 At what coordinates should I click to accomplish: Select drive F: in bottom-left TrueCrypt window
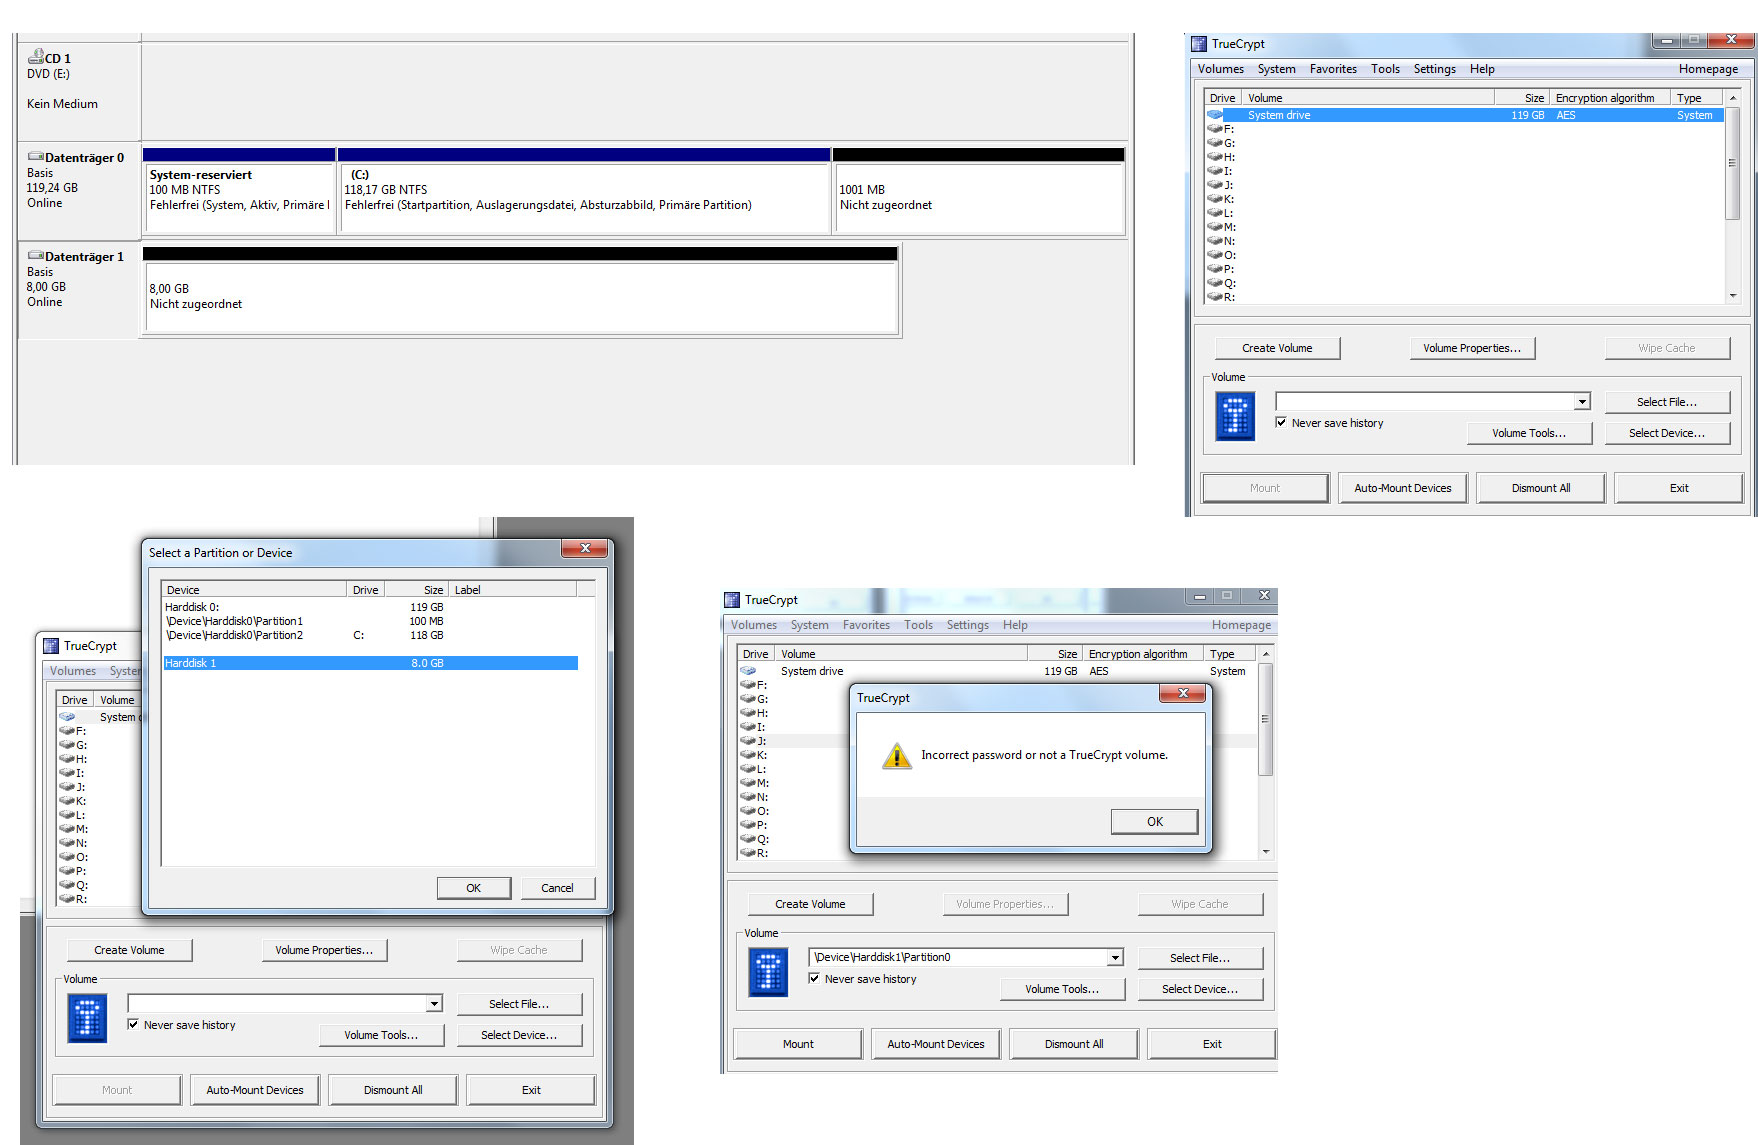74,731
